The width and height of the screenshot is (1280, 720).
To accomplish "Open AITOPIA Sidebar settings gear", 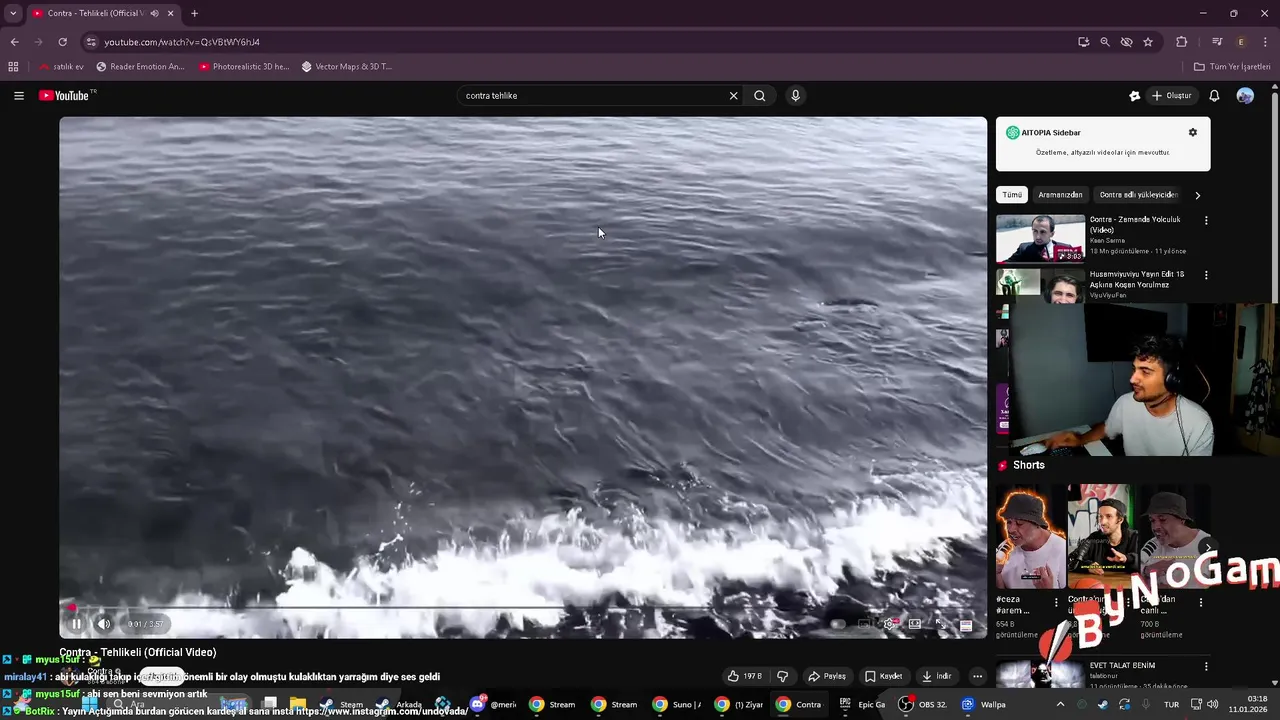I will pos(1192,132).
